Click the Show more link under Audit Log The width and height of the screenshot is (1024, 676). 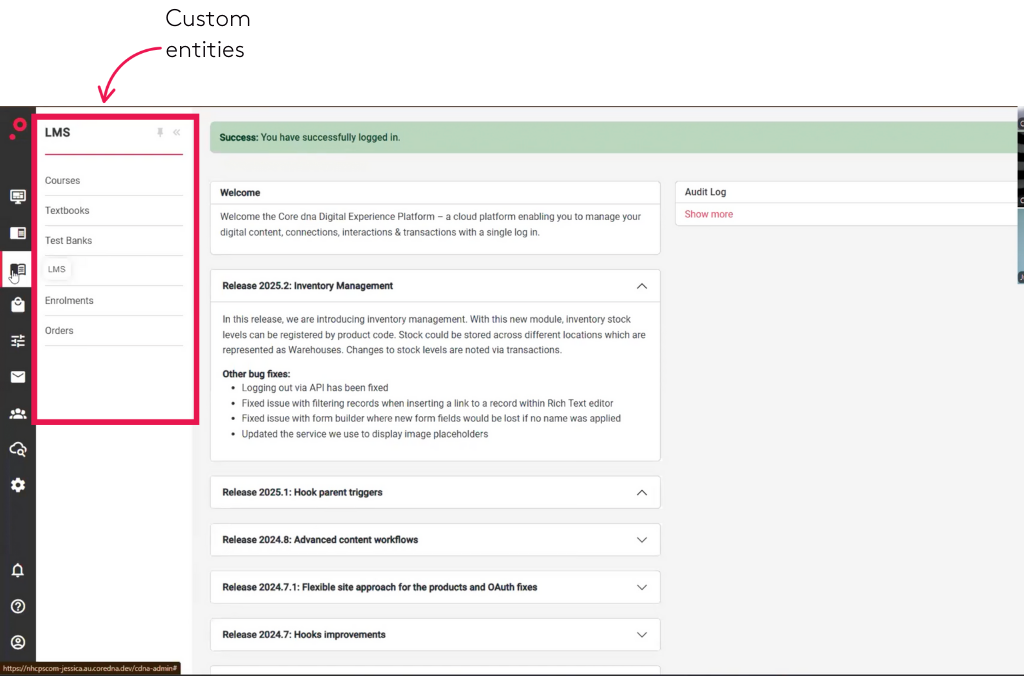(x=708, y=214)
